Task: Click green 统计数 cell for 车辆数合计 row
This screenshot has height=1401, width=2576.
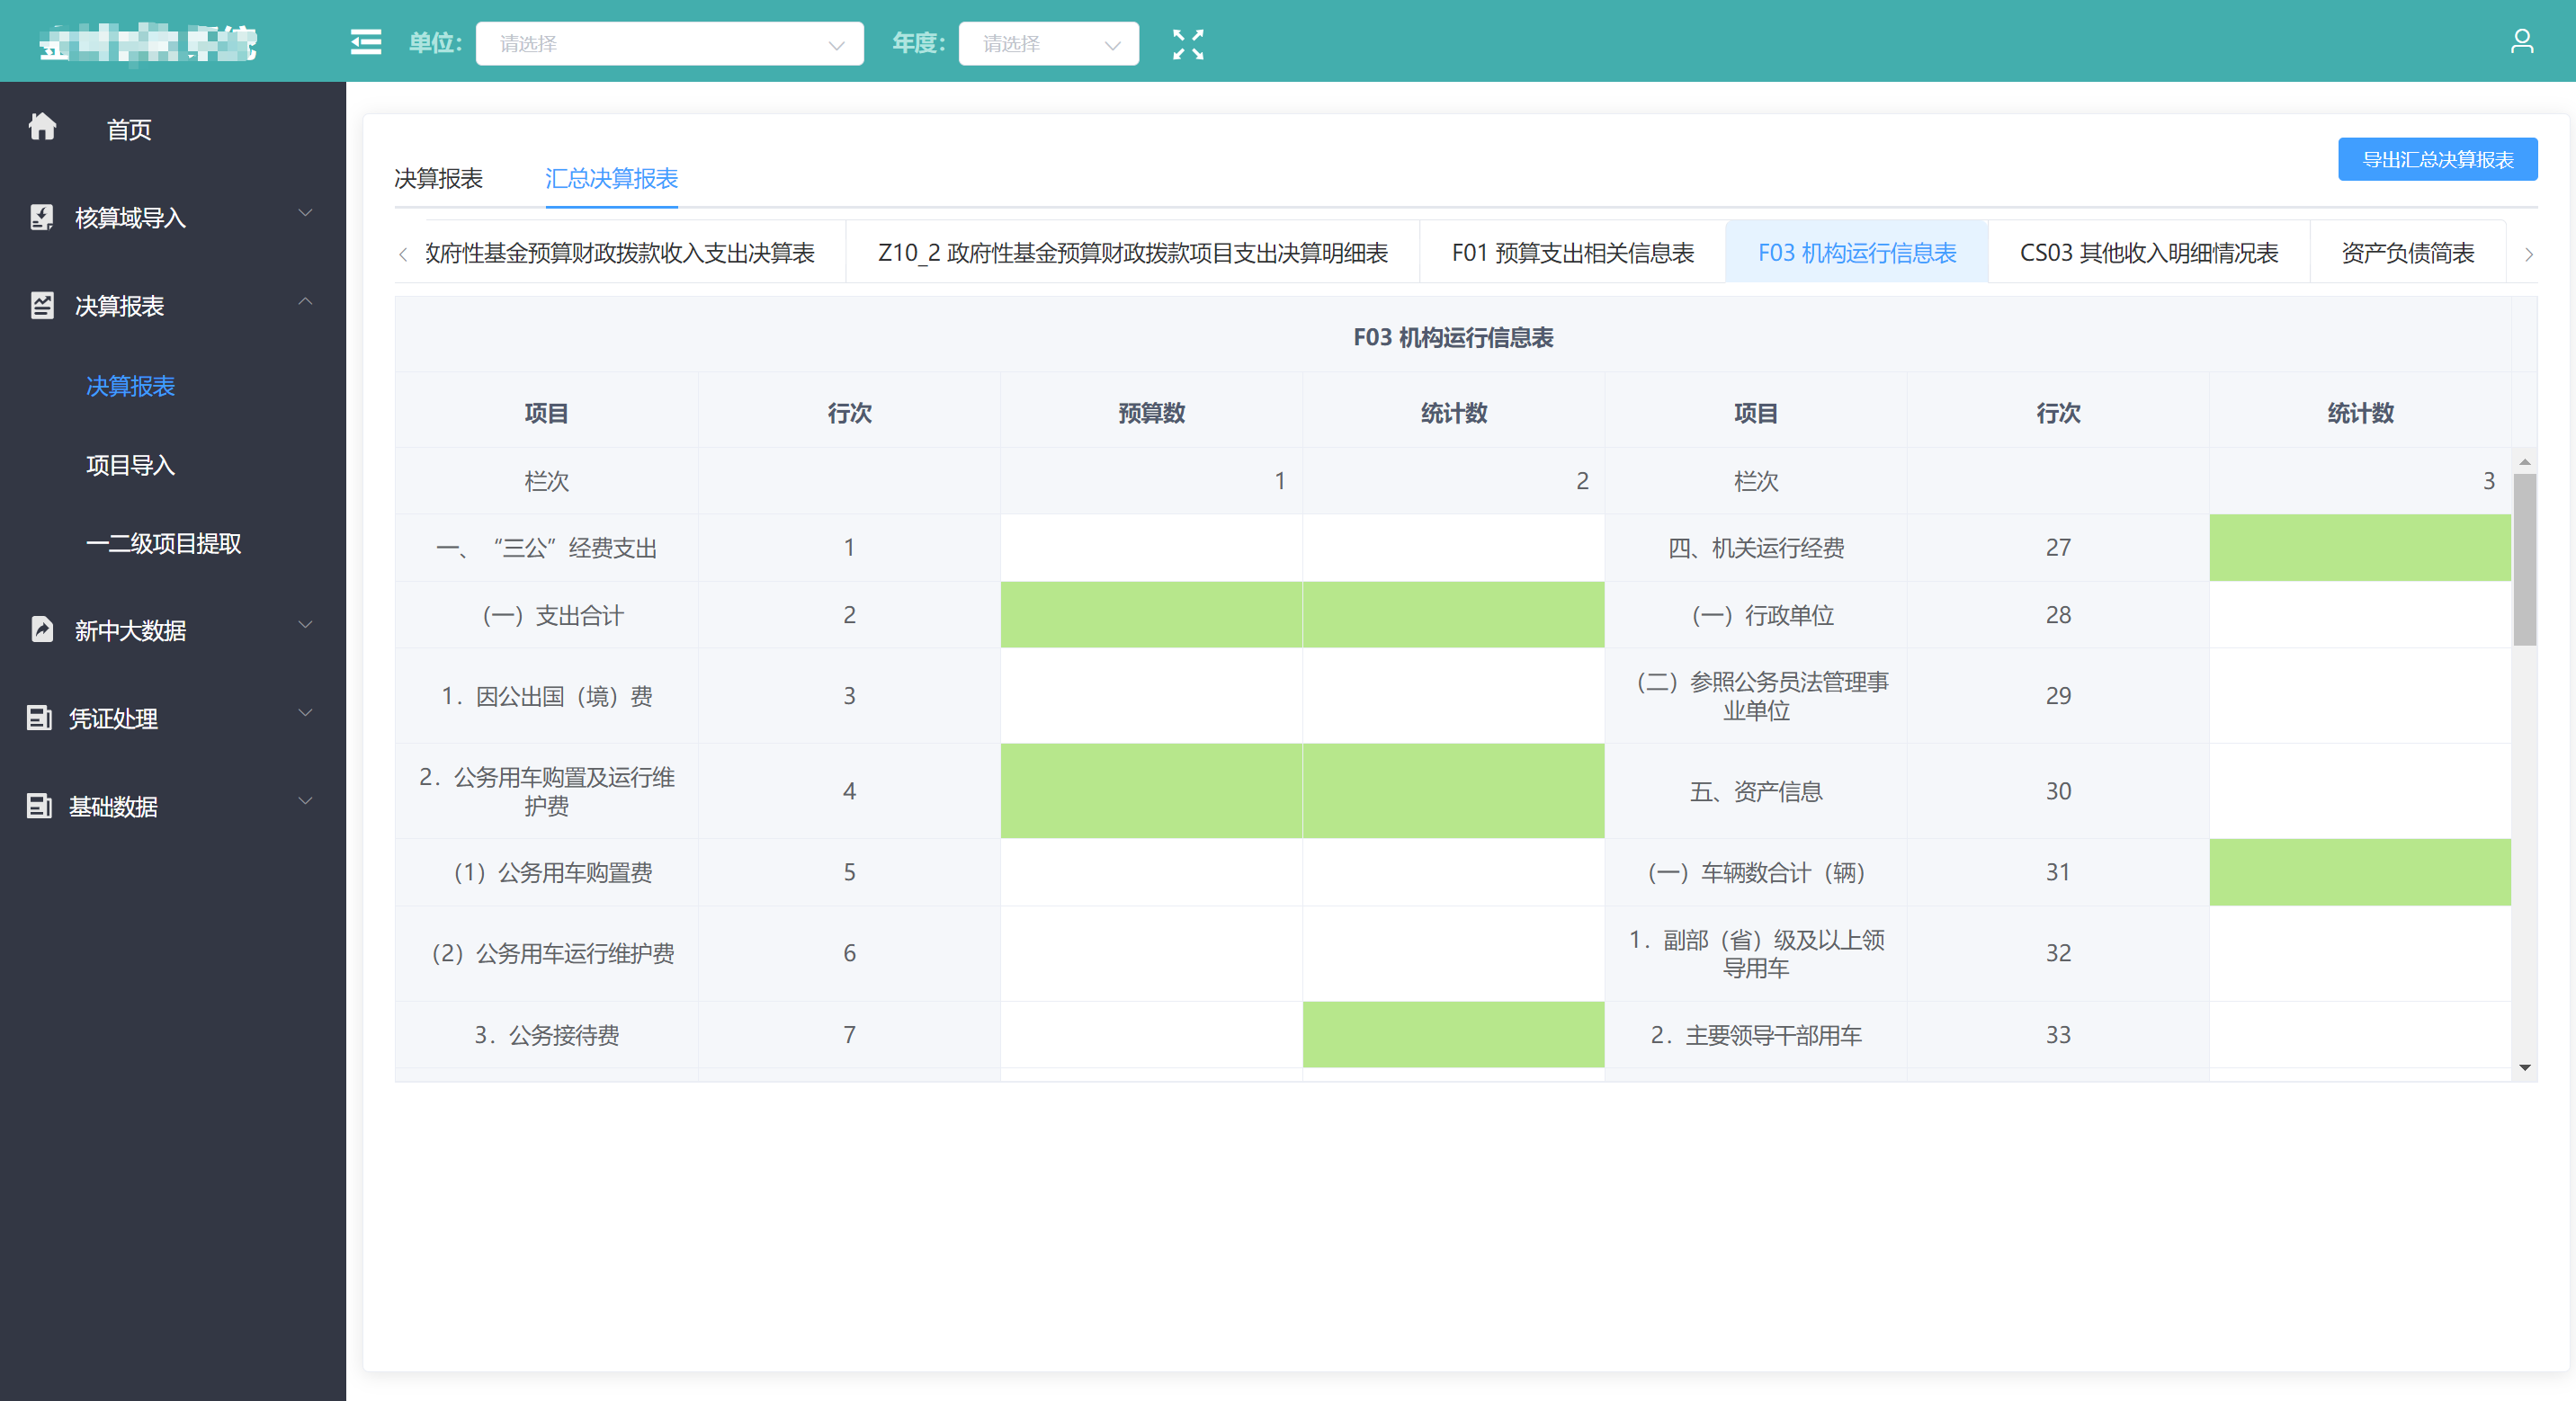Action: tap(2360, 873)
